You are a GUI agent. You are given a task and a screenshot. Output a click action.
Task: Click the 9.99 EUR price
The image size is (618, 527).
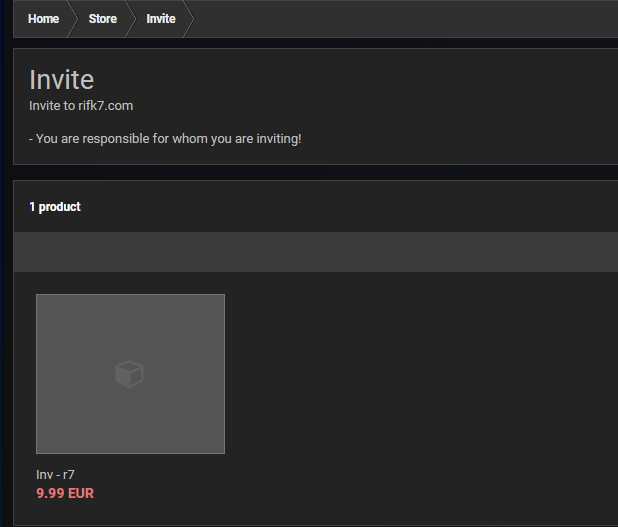pyautogui.click(x=65, y=493)
